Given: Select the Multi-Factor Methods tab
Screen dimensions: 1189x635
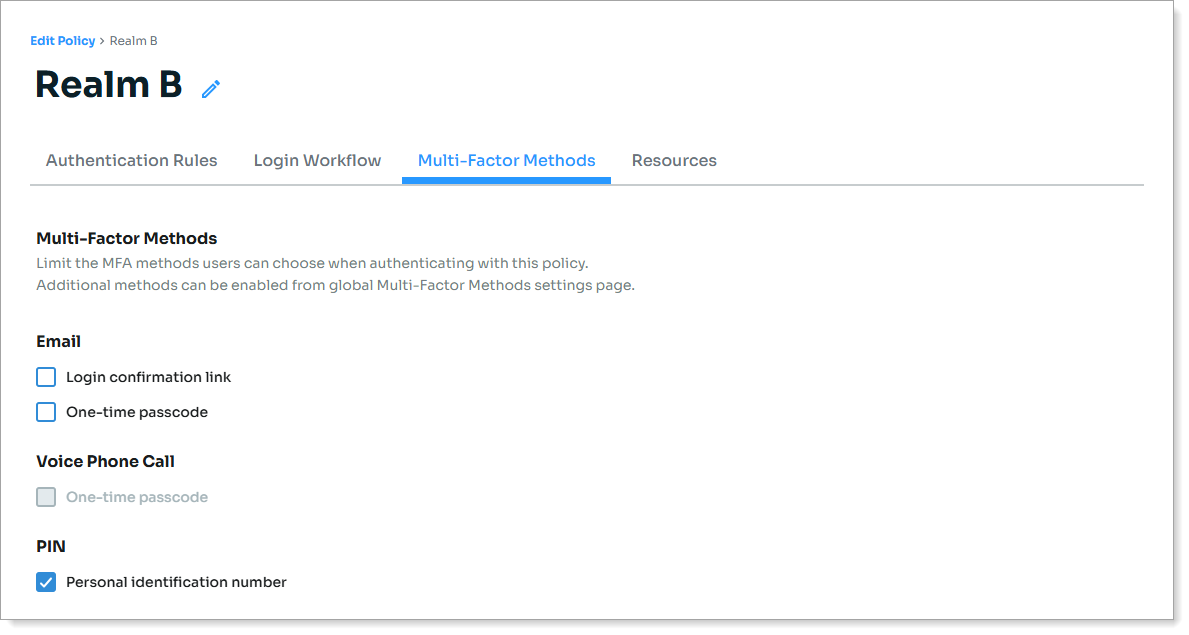Looking at the screenshot, I should point(506,160).
